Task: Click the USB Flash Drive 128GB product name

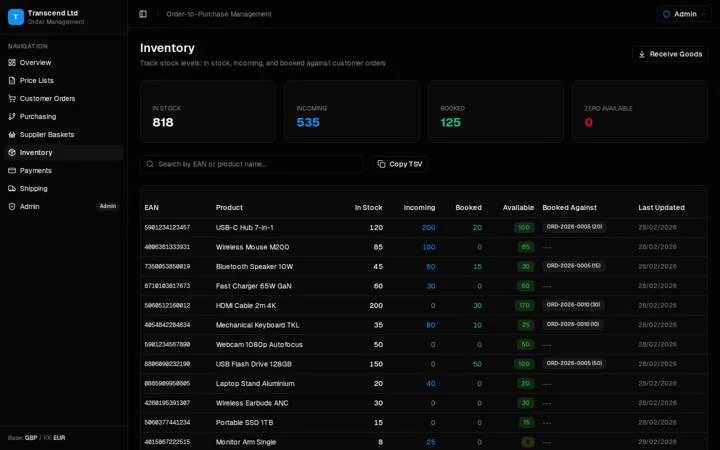Action: pos(253,364)
